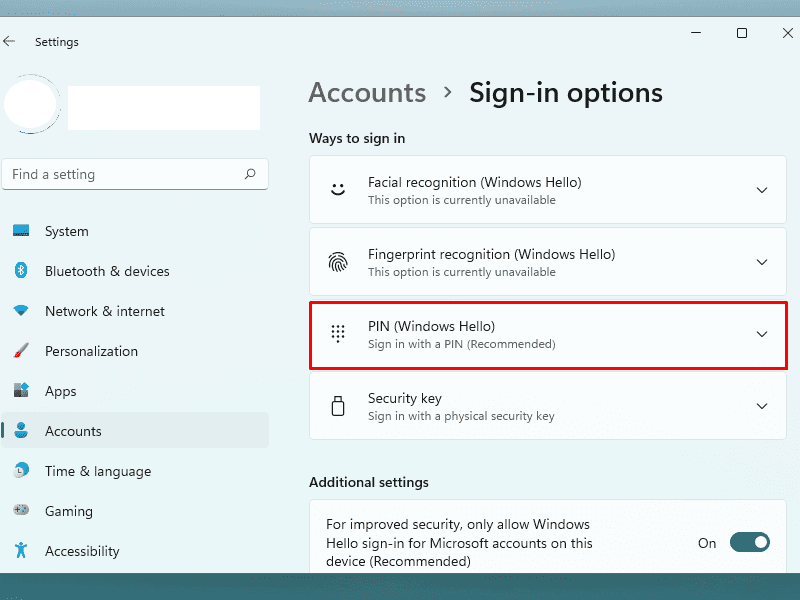Viewport: 800px width, 600px height.
Task: Click the System monitor icon in sidebar
Action: click(21, 231)
